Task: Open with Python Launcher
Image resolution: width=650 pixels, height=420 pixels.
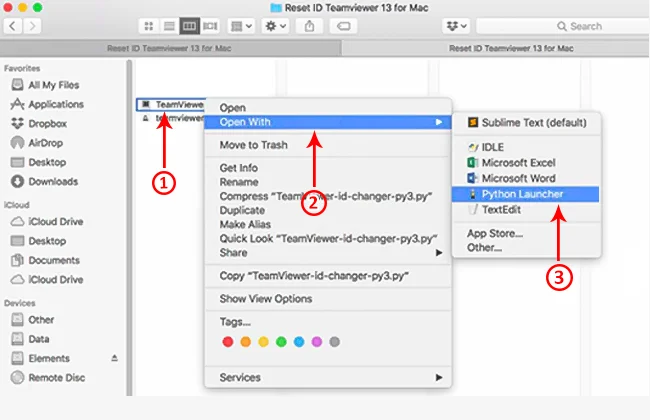Action: point(526,194)
